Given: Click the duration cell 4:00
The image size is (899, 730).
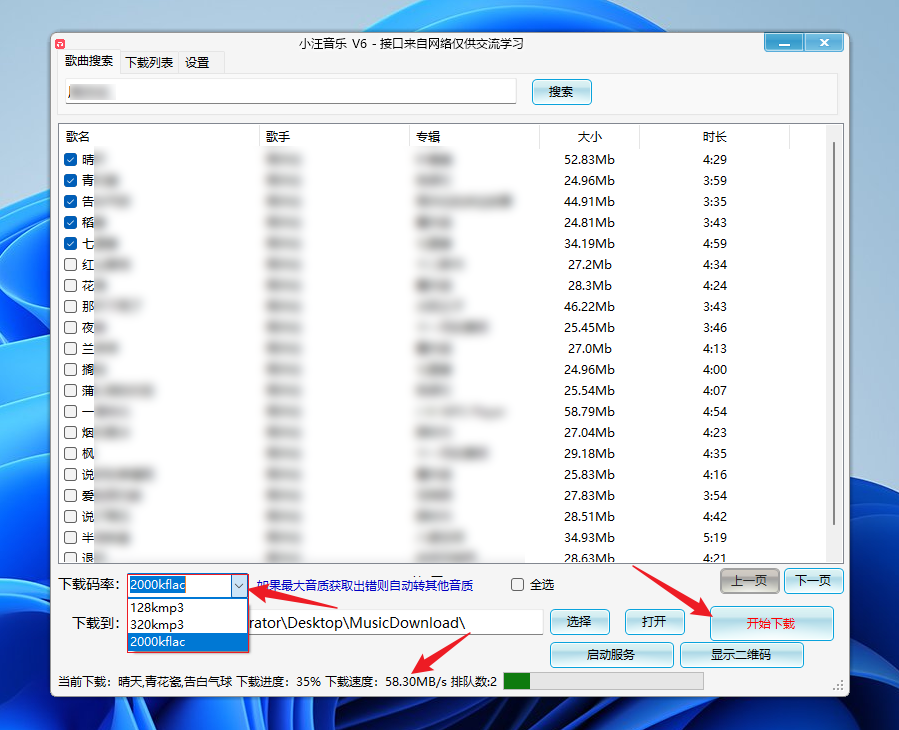Looking at the screenshot, I should 715,370.
